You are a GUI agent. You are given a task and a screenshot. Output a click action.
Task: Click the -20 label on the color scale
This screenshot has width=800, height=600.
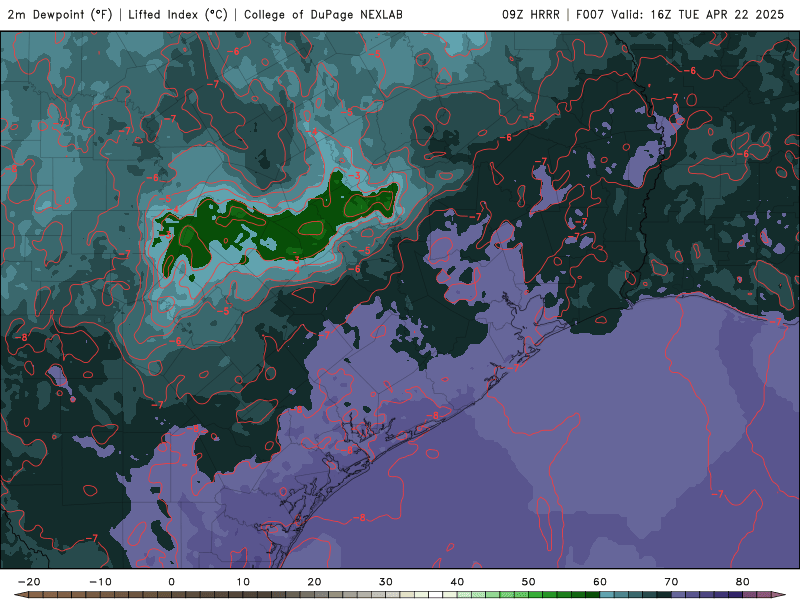click(x=29, y=582)
